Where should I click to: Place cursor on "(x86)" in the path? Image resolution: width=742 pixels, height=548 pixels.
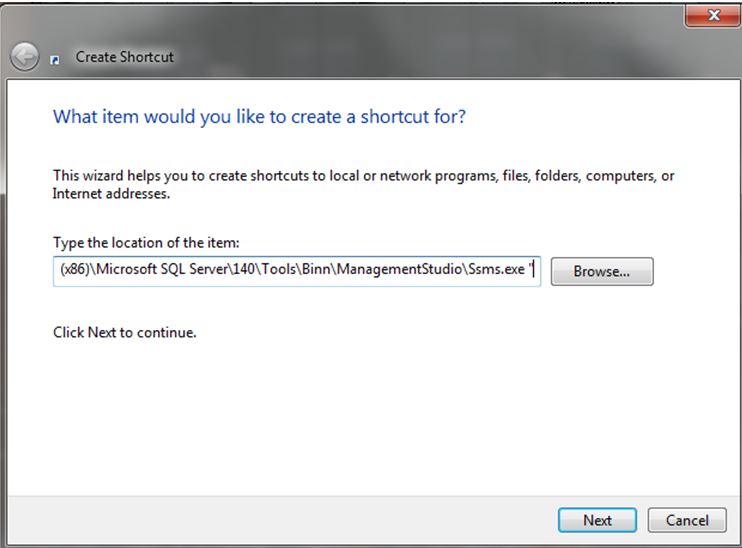tap(75, 271)
